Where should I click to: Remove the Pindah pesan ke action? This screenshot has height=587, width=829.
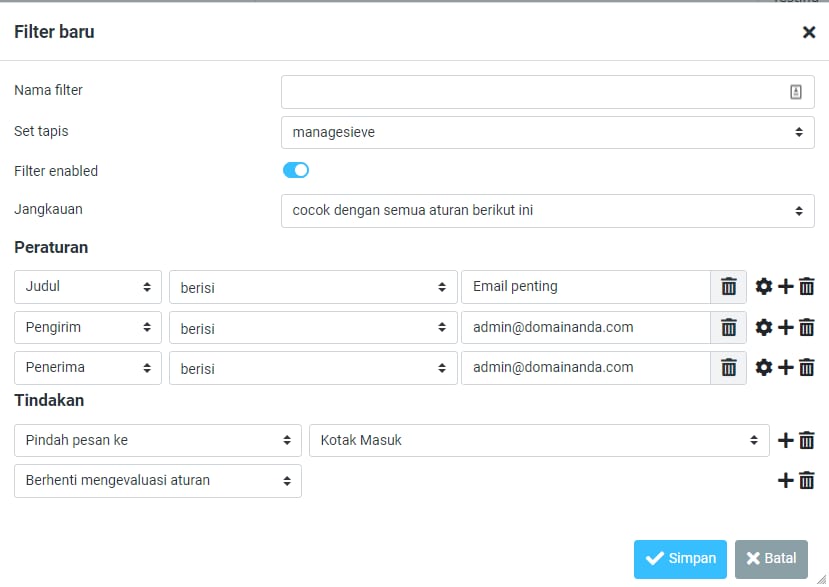click(807, 440)
